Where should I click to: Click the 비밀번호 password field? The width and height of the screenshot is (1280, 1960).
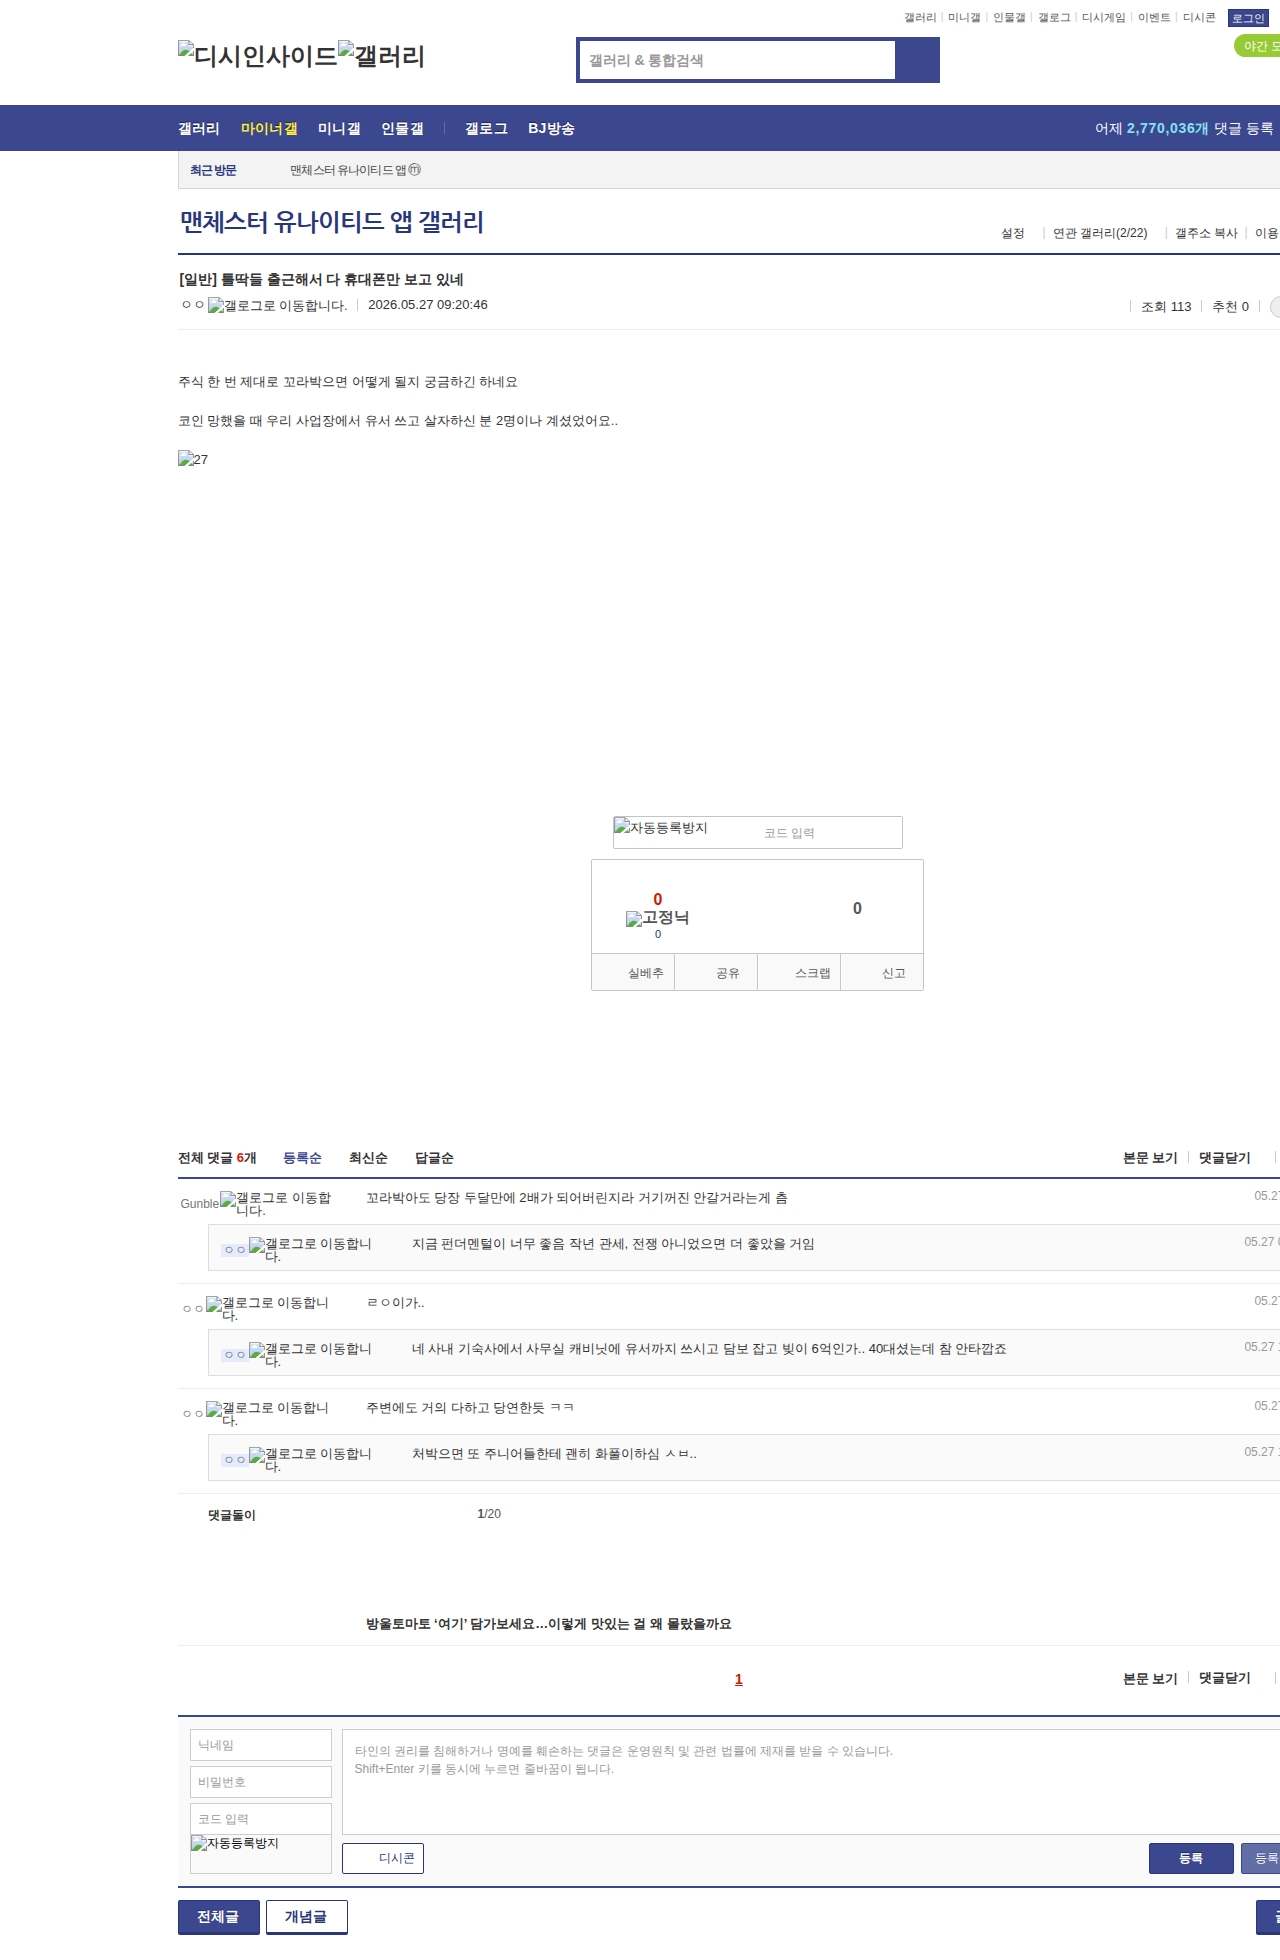pyautogui.click(x=261, y=1782)
